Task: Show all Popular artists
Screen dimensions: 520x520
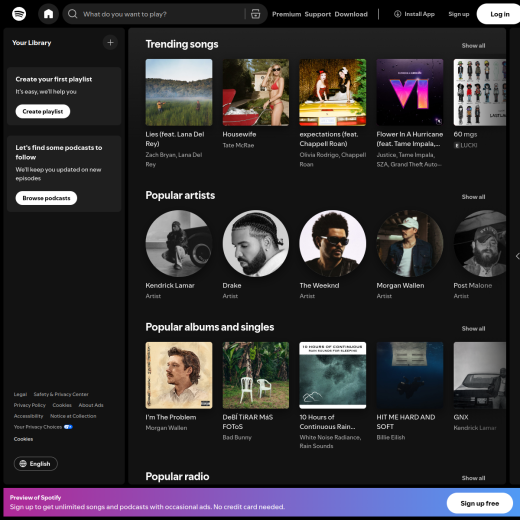Action: (x=473, y=197)
